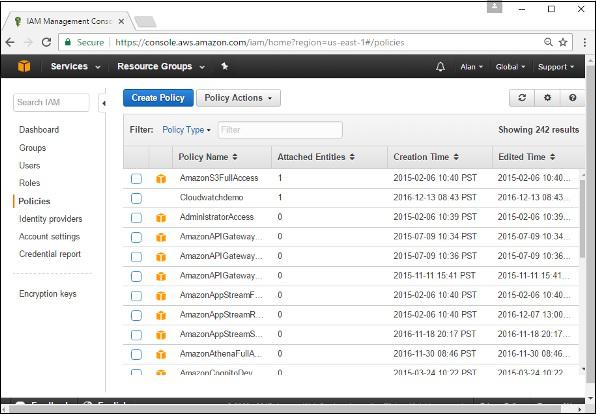Open the Resource Groups dropdown
Viewport: 596px width, 414px height.
coord(161,66)
